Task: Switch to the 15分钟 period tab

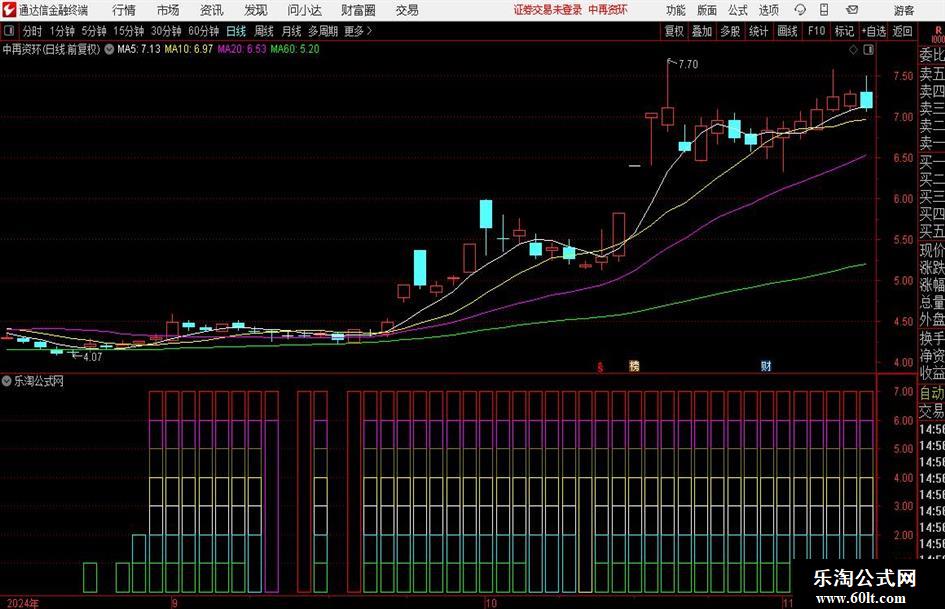Action: click(x=128, y=31)
